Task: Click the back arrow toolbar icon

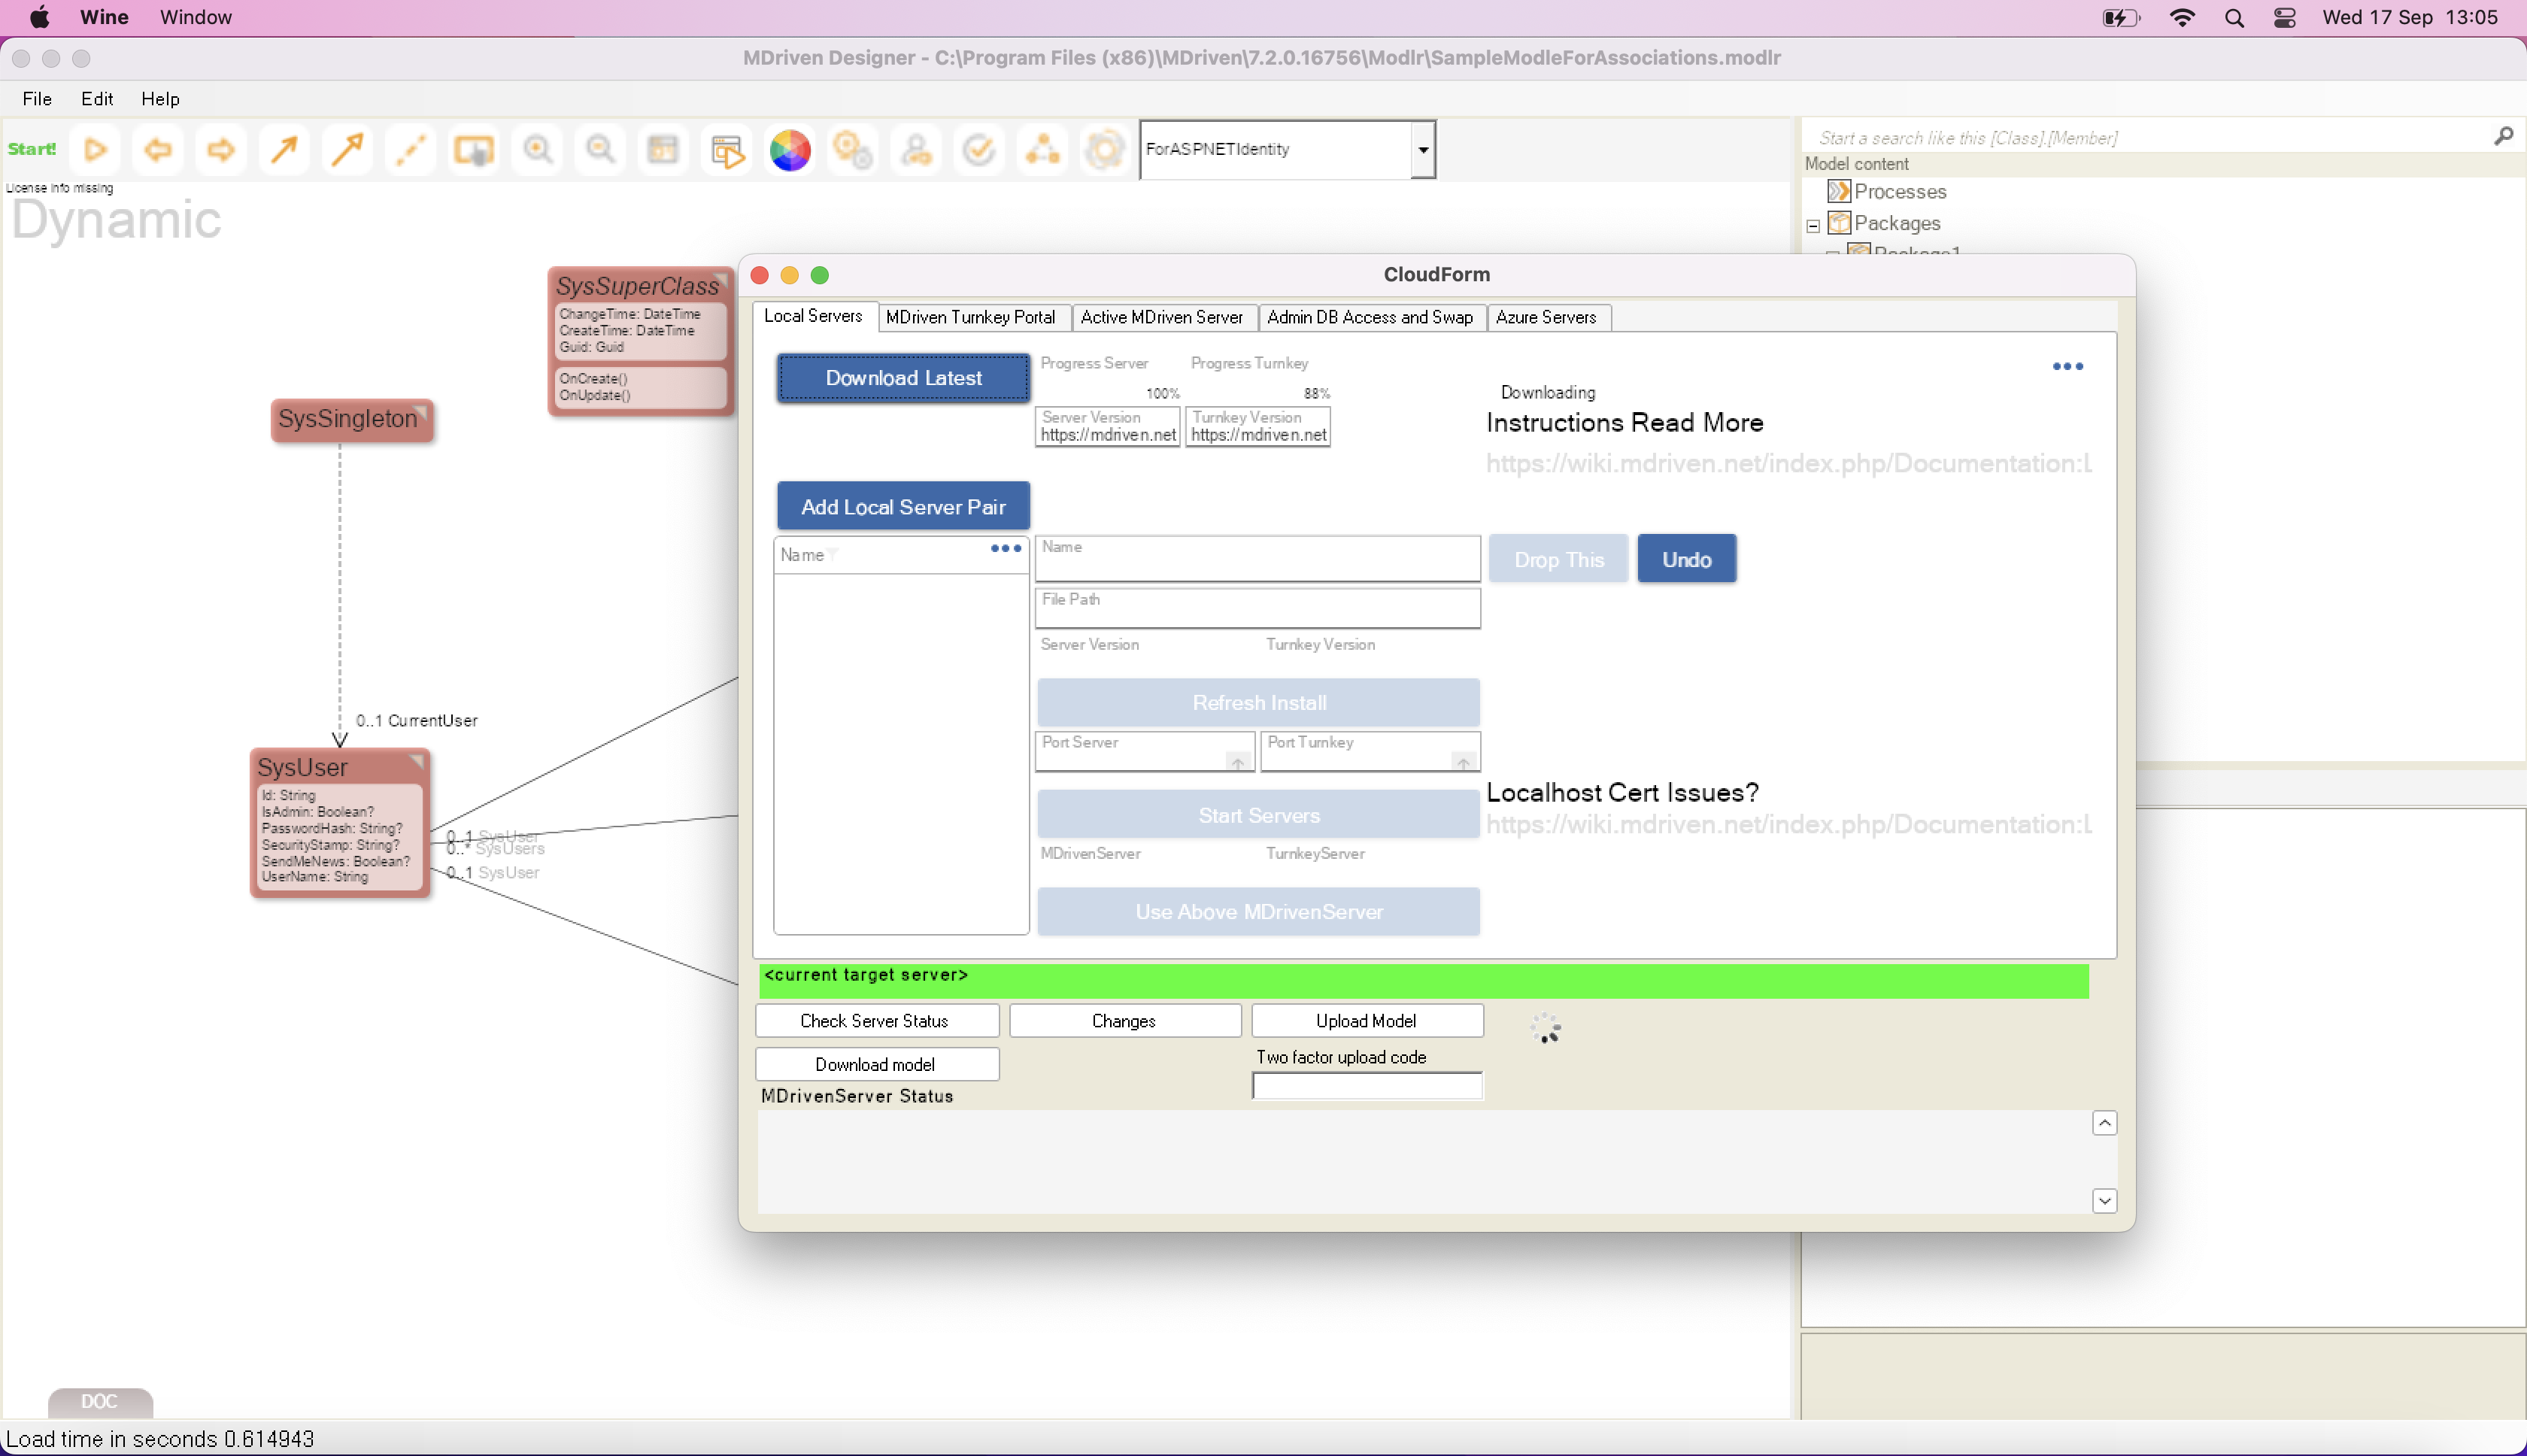Action: click(158, 150)
